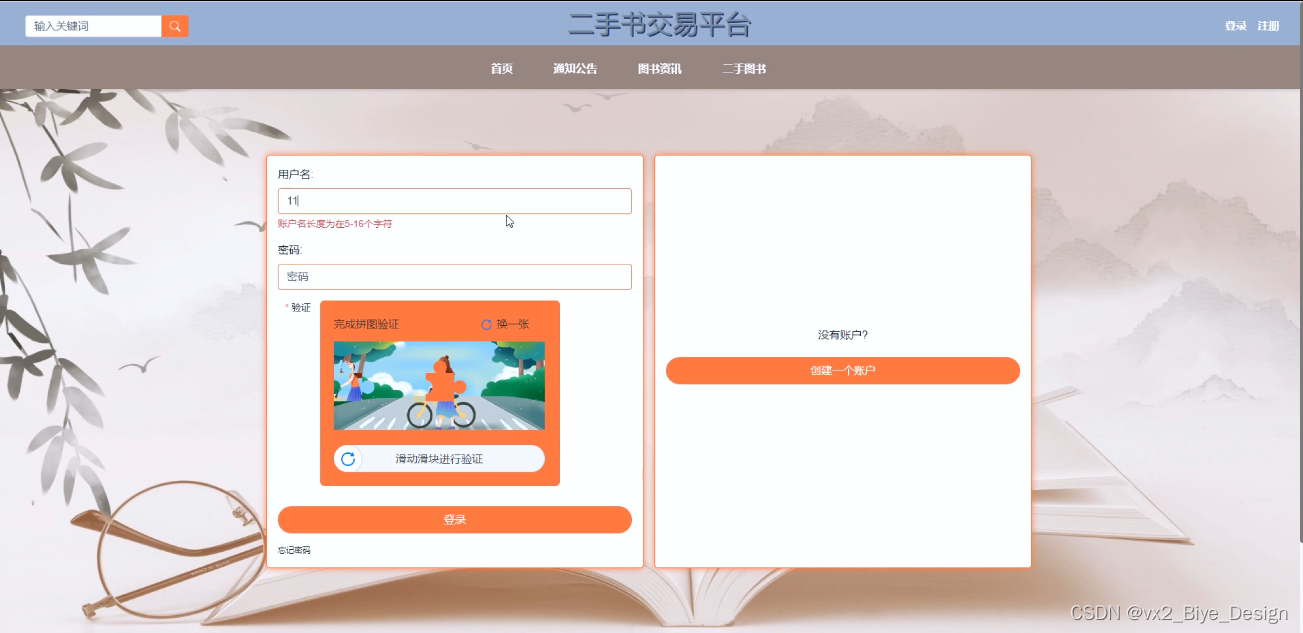Click the 换一张 captcha refresh link
The width and height of the screenshot is (1303, 633).
click(513, 325)
